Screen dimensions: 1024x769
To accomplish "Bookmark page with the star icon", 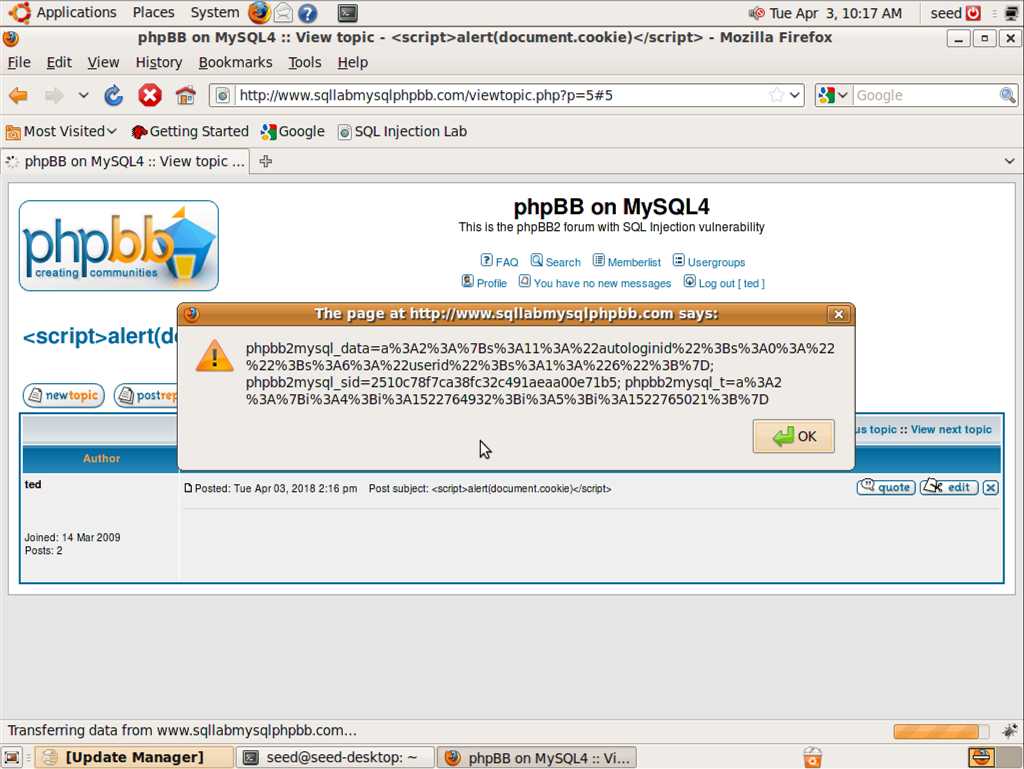I will tap(776, 95).
